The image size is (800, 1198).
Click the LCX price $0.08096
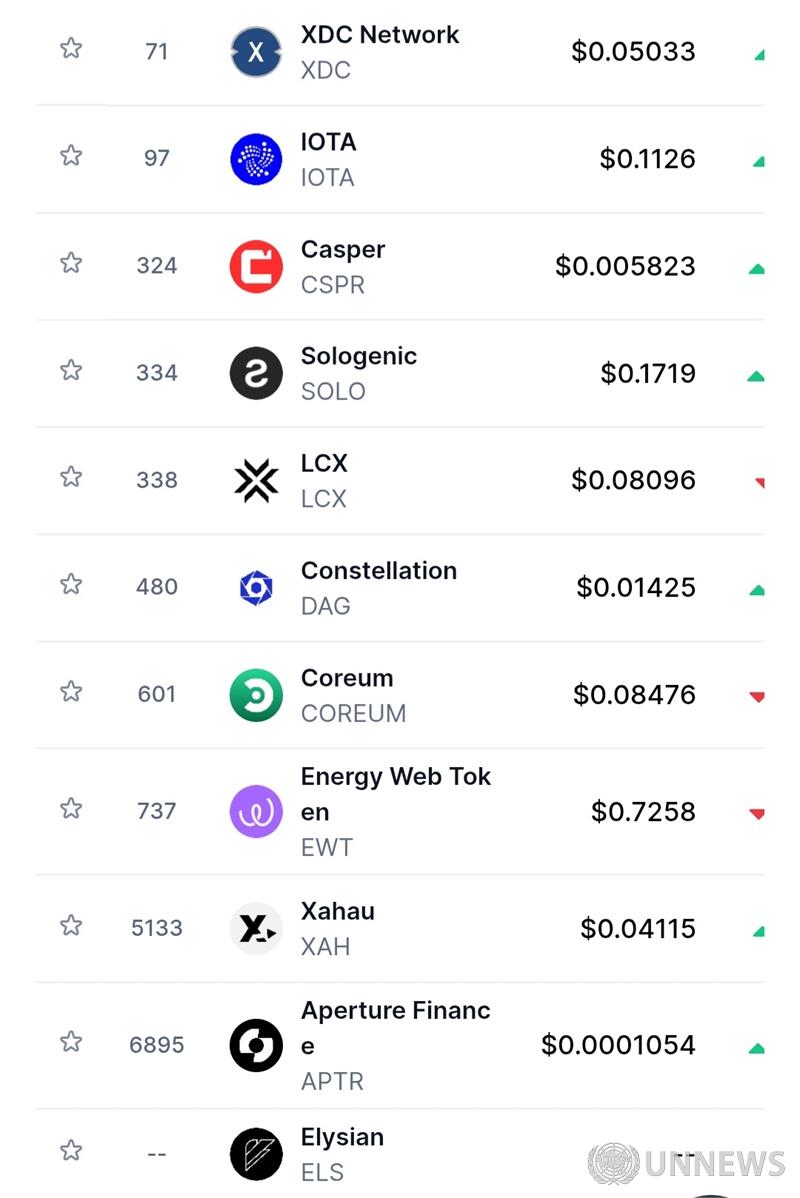[633, 480]
